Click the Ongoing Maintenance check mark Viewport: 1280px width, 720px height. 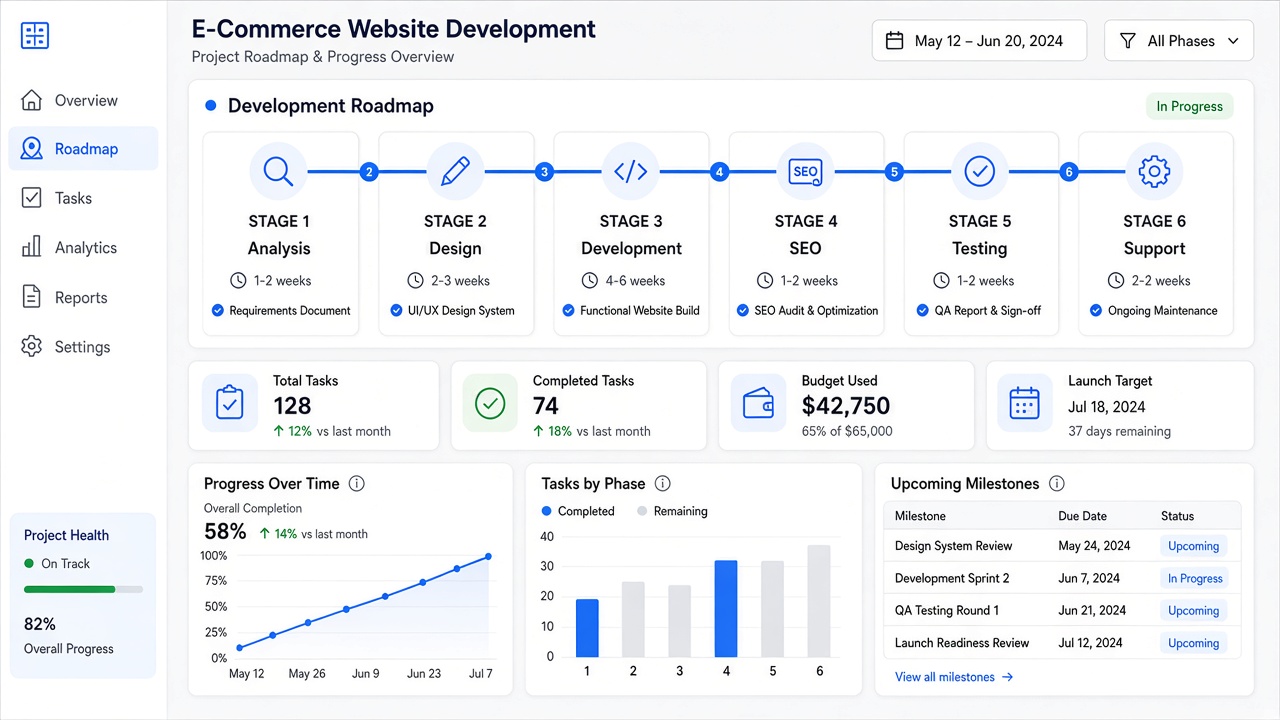(1096, 311)
